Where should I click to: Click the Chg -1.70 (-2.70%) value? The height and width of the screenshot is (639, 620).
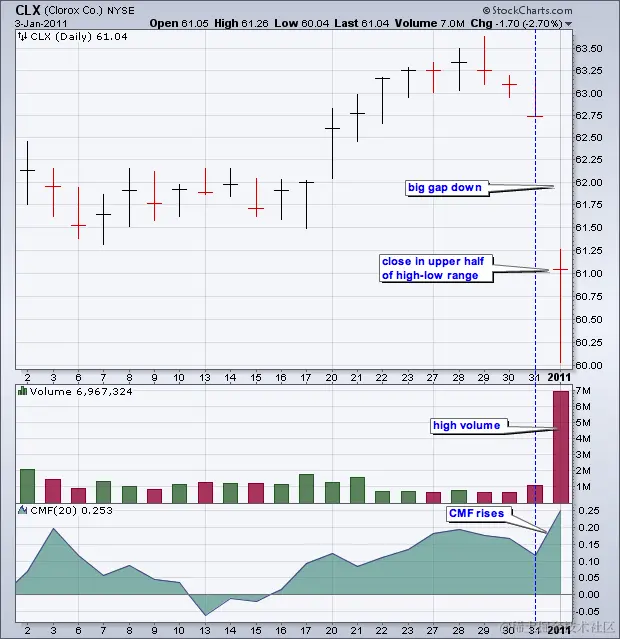click(x=516, y=24)
